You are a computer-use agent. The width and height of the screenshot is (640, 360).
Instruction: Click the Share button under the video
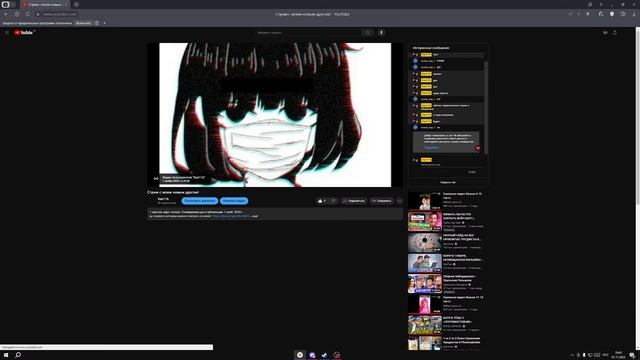coord(354,201)
